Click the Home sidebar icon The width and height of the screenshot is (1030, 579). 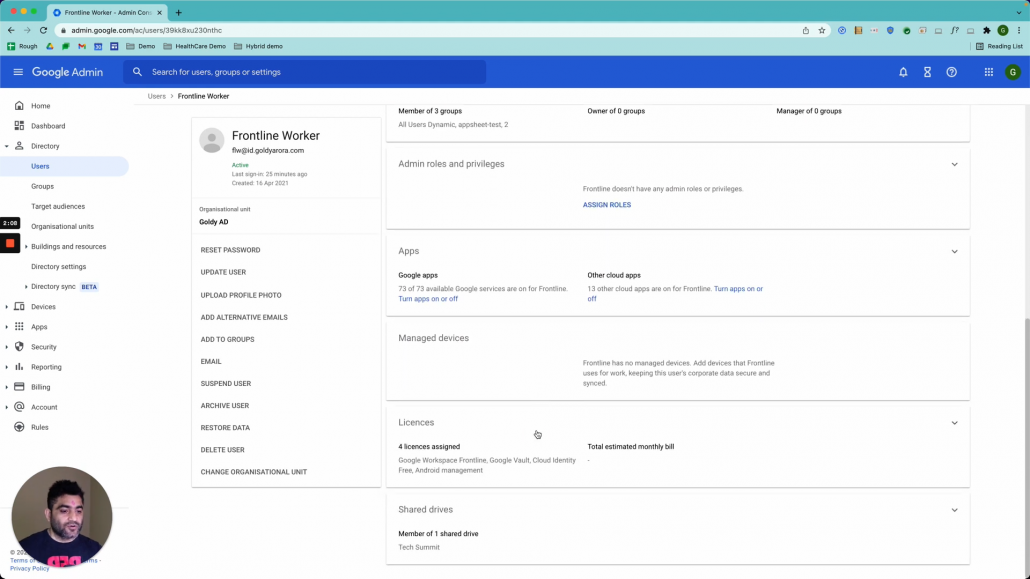pos(19,106)
